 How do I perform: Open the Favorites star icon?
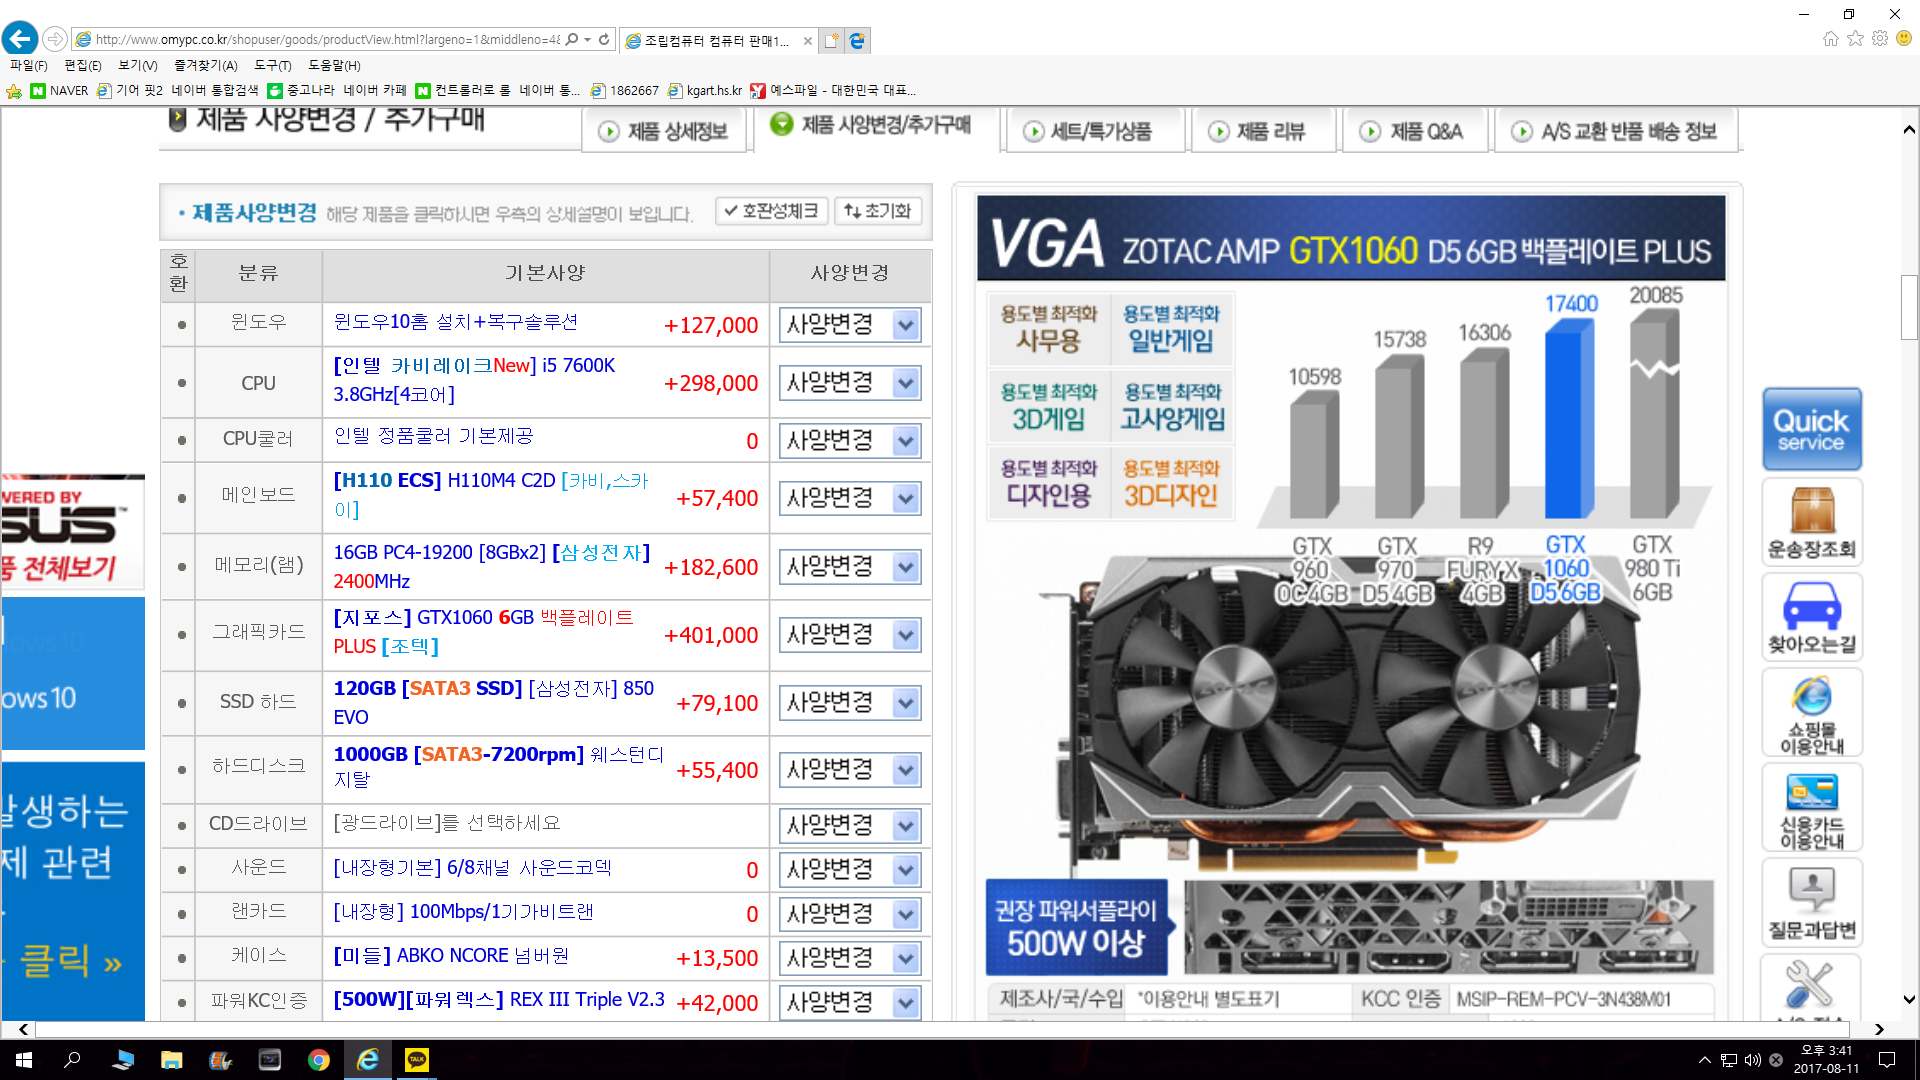[x=1855, y=38]
